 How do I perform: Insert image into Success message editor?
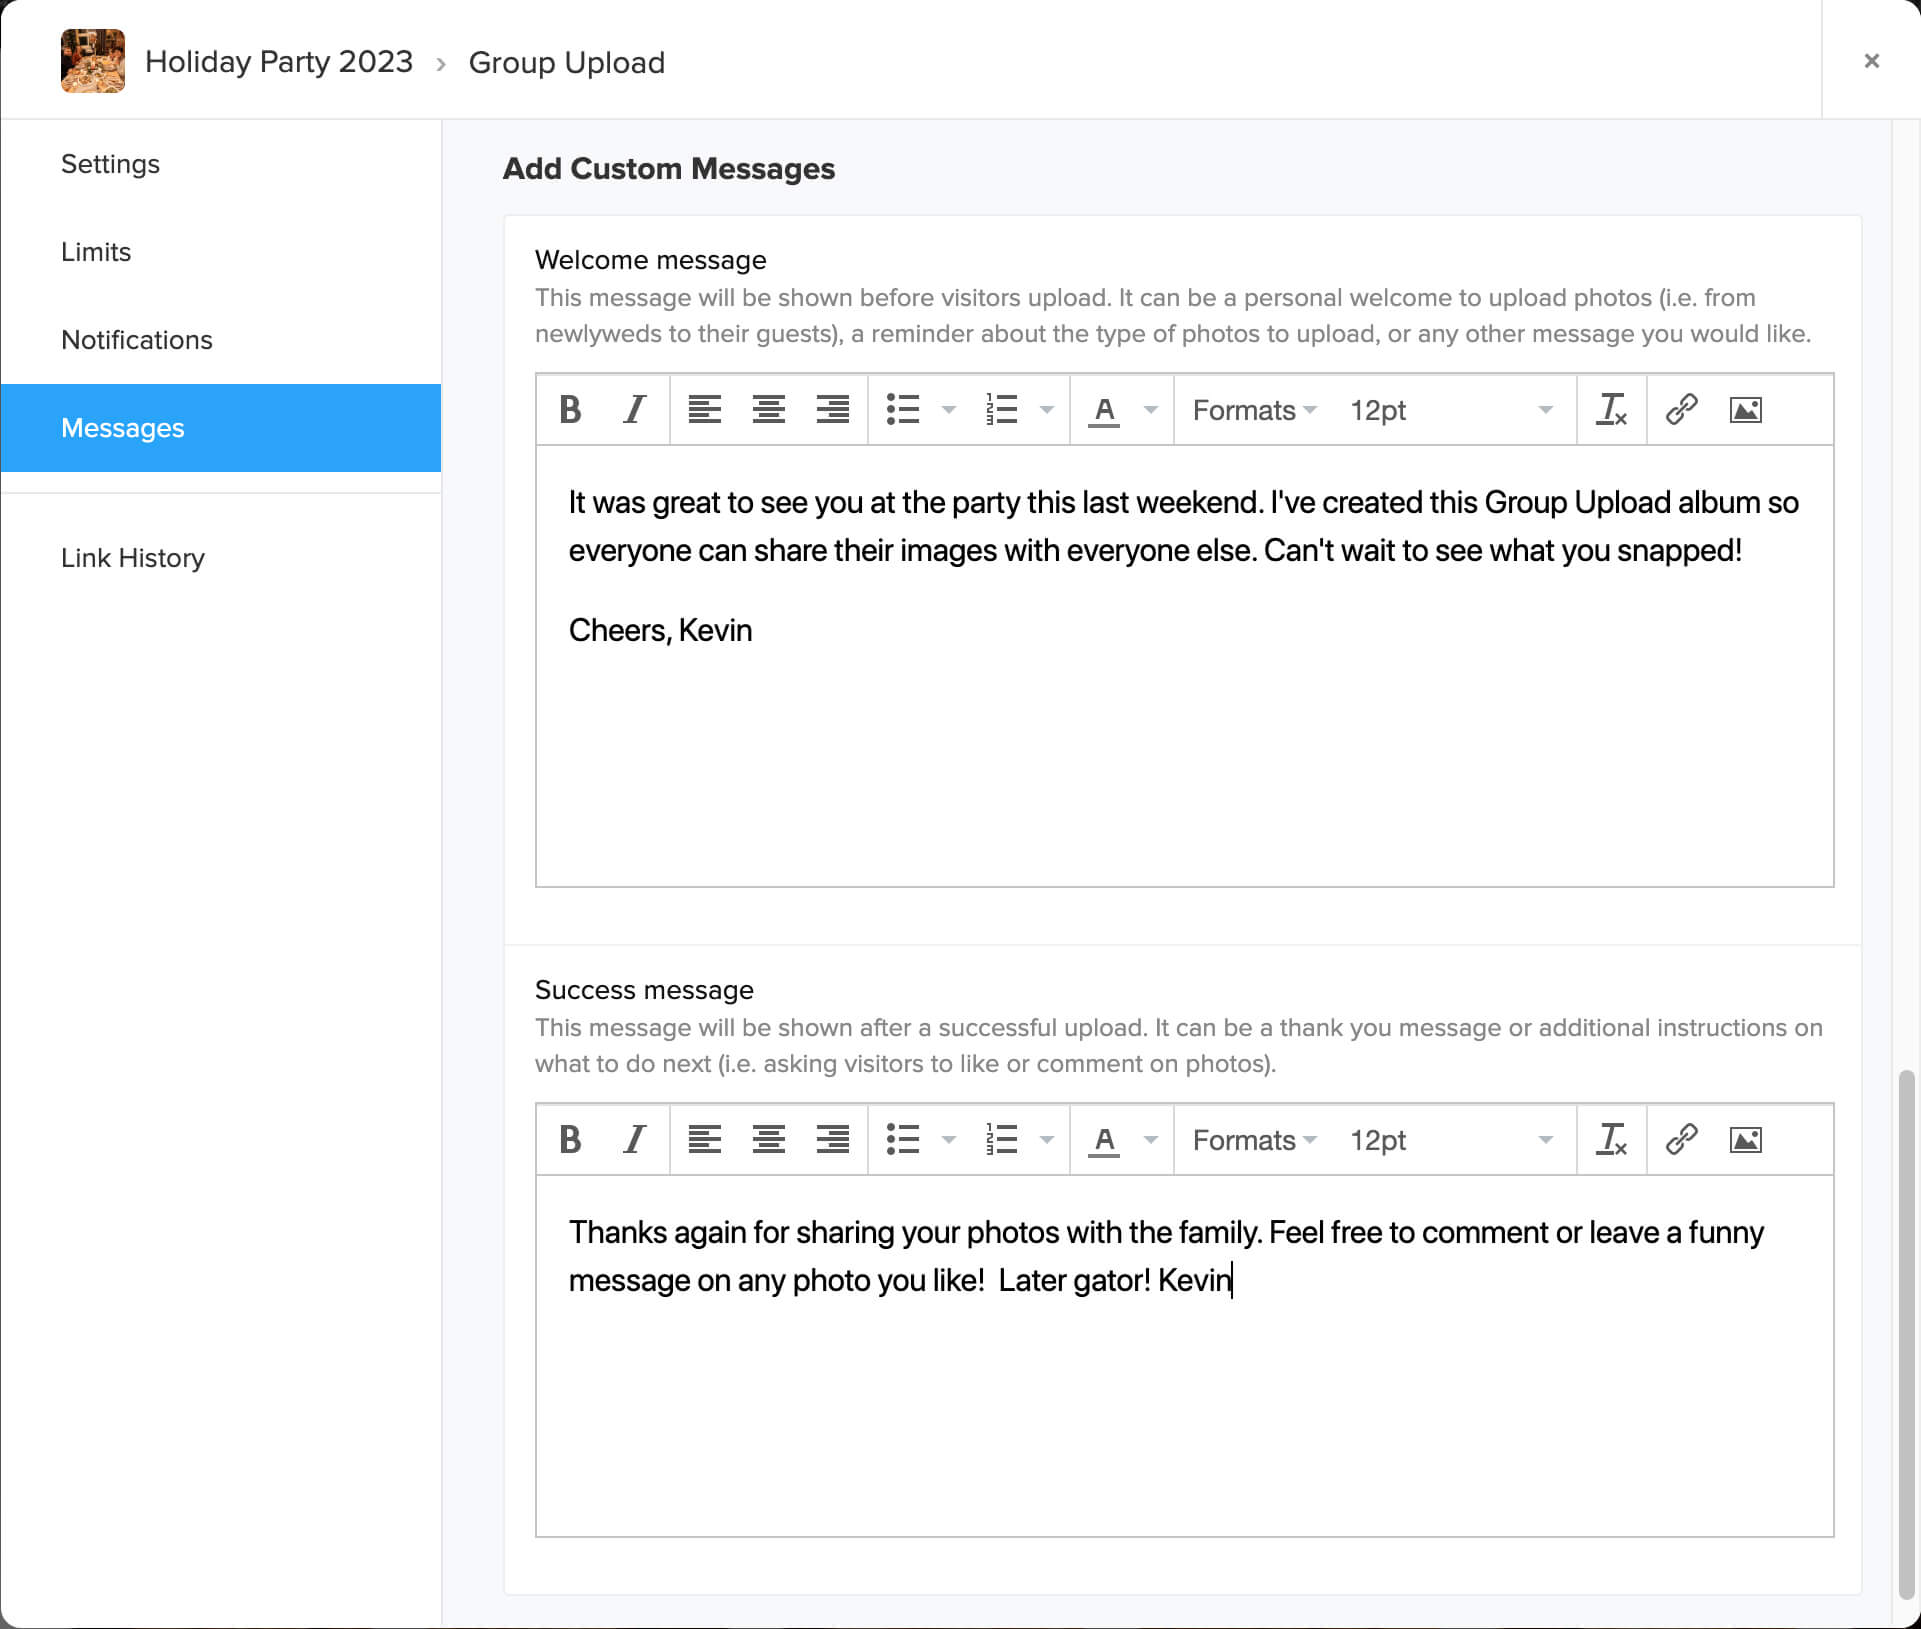pyautogui.click(x=1745, y=1140)
